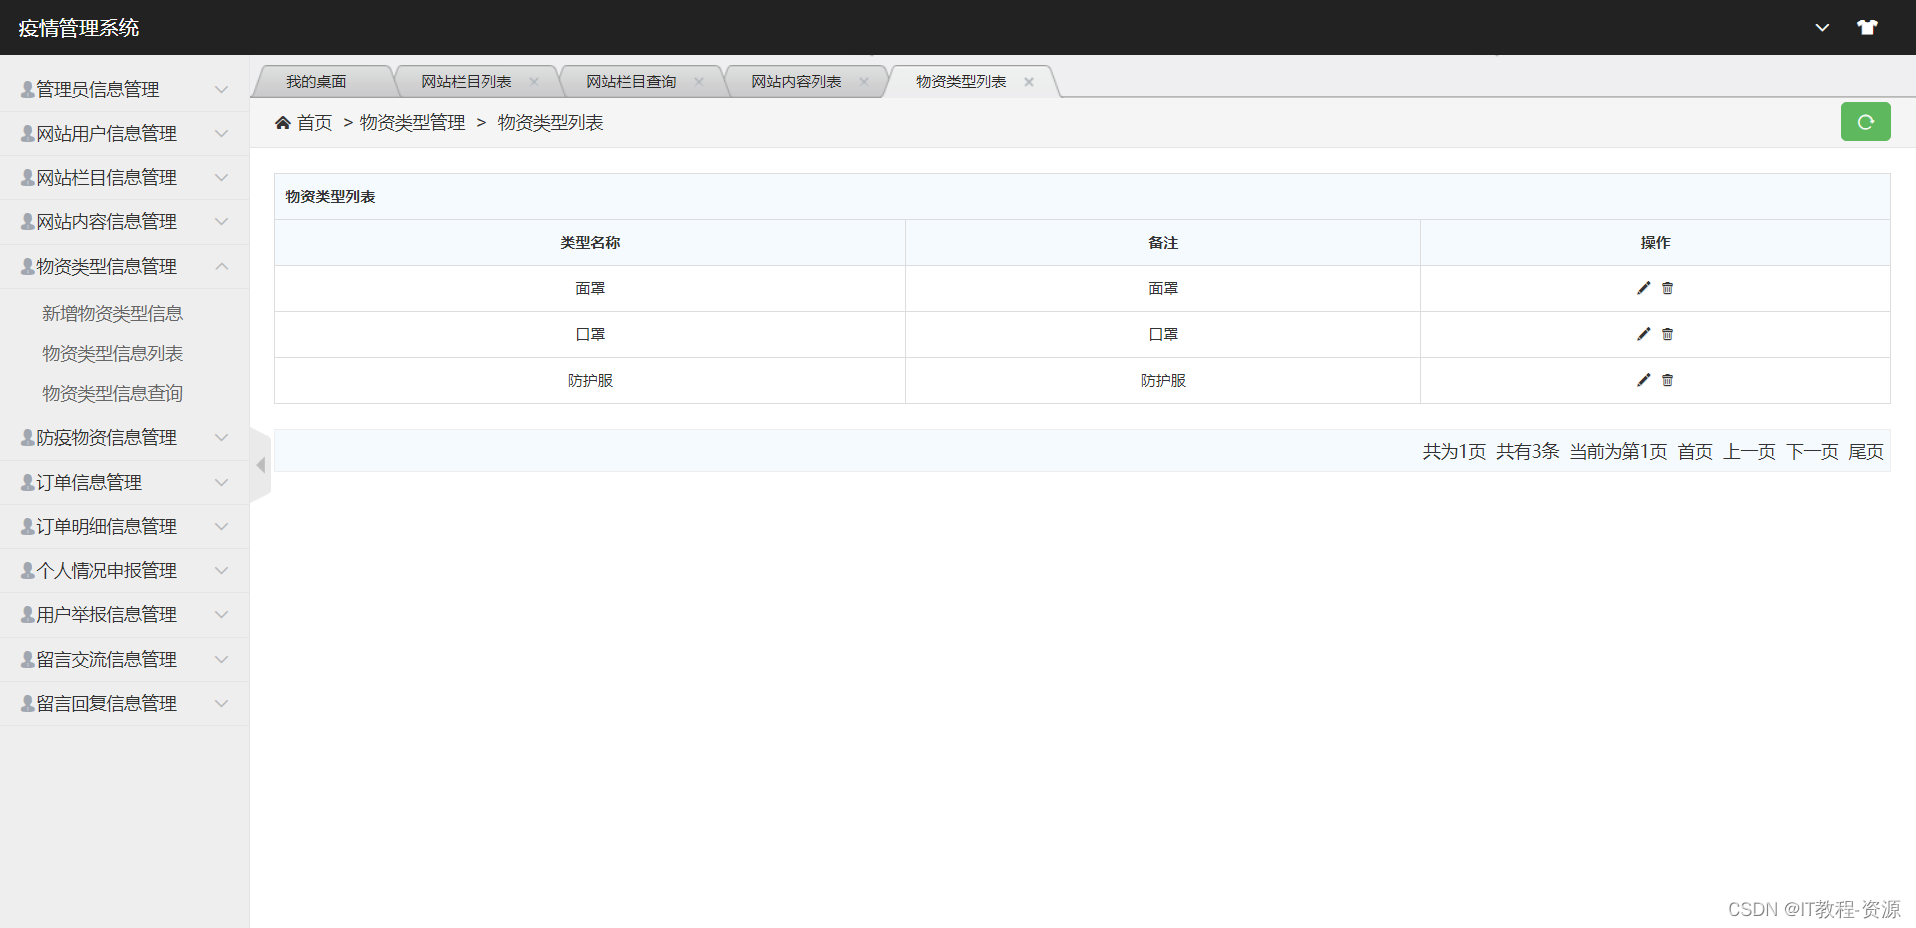1916x928 pixels.
Task: Go to 下一页 in pagination
Action: [x=1812, y=451]
